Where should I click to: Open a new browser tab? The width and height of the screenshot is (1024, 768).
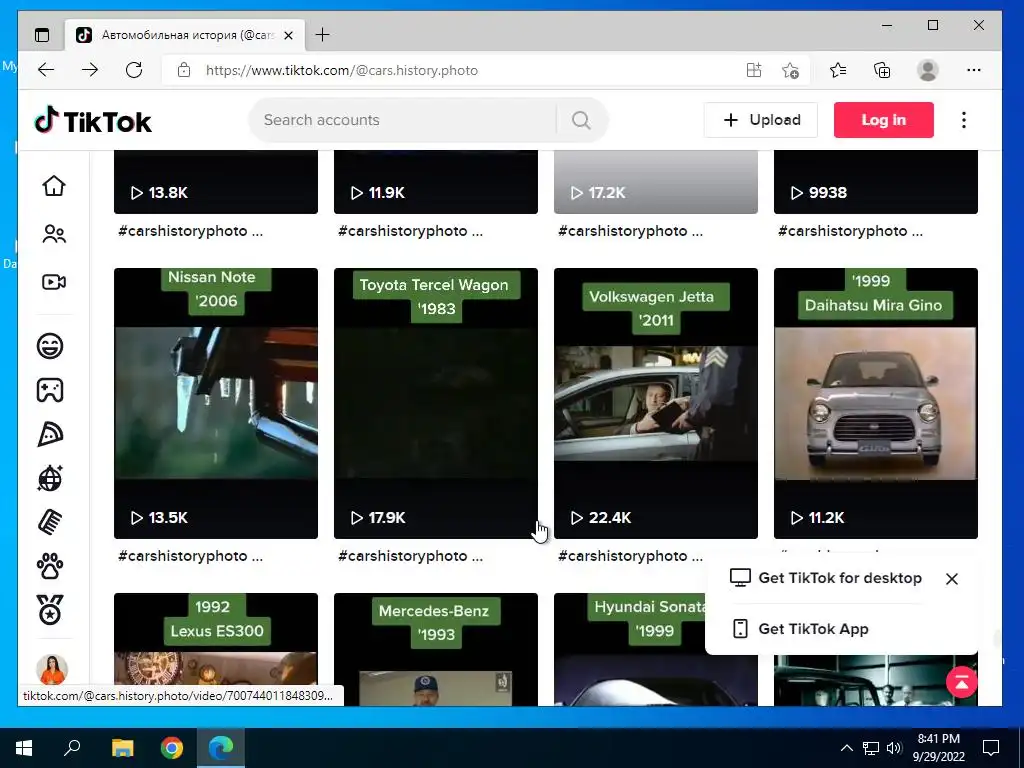click(x=323, y=35)
